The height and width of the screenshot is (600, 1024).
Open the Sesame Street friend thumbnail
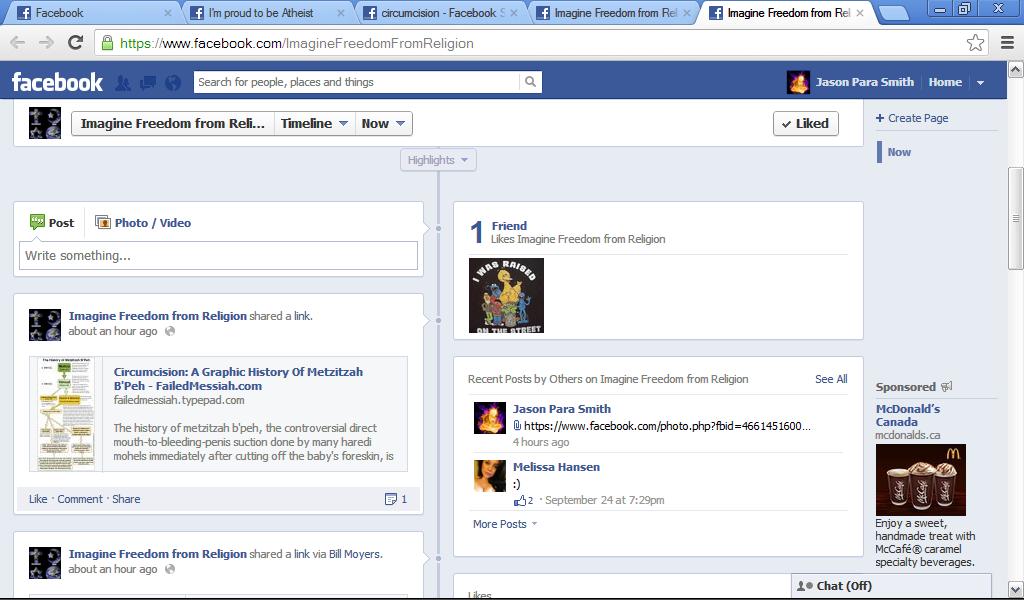[506, 296]
